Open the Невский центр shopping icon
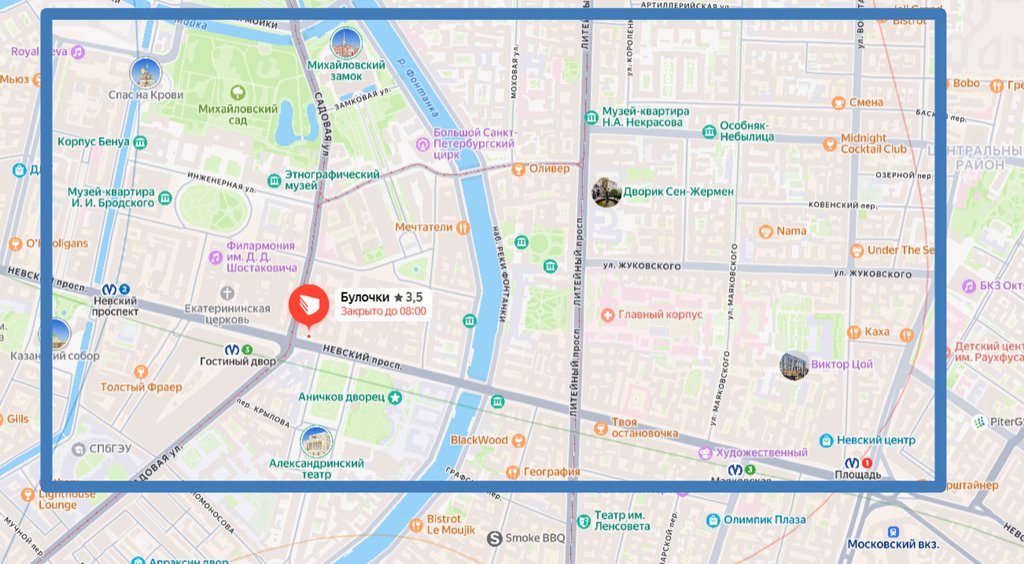1024x564 pixels. point(826,441)
